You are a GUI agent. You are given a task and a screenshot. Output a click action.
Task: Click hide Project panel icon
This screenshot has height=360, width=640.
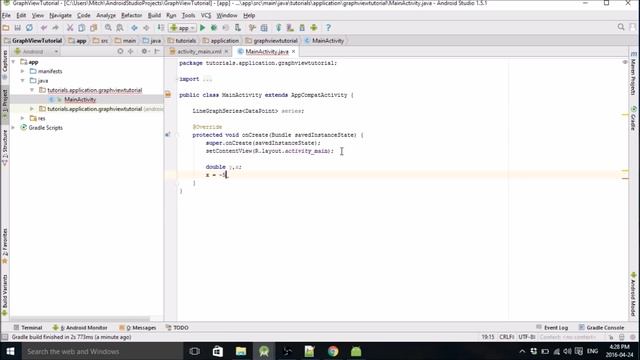[157, 51]
